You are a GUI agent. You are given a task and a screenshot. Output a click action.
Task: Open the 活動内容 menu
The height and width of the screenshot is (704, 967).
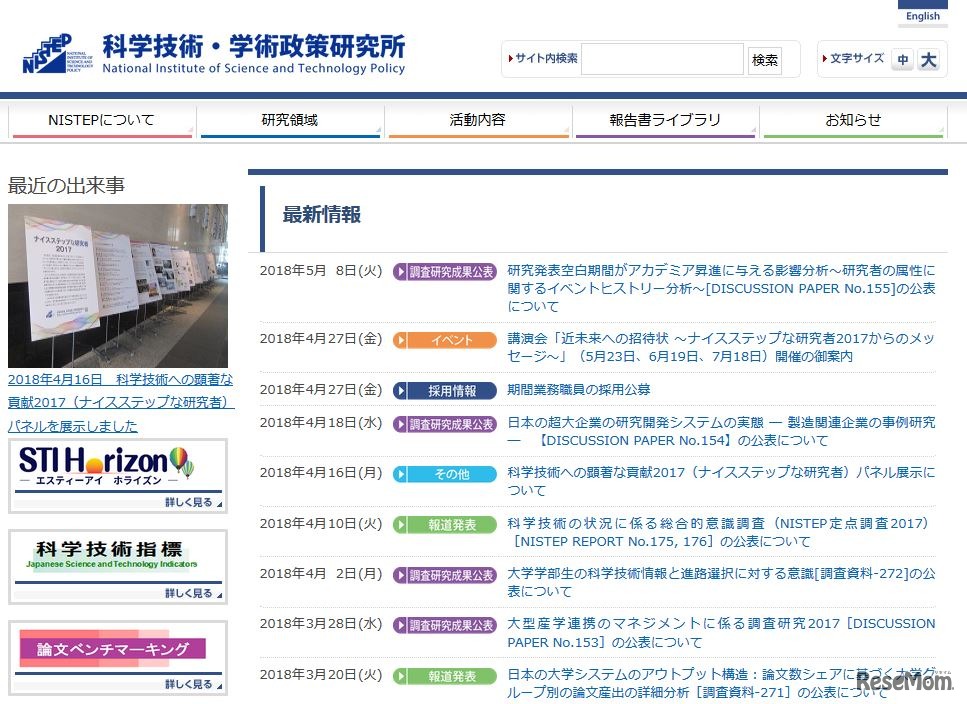tap(478, 121)
